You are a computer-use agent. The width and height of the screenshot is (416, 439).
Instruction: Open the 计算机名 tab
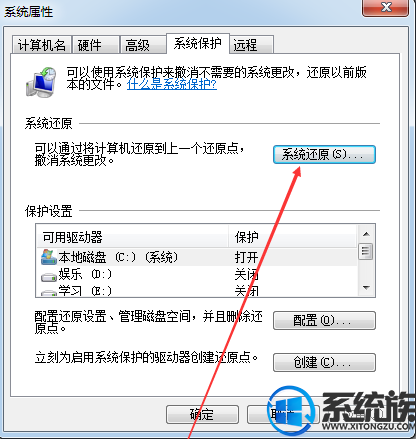(42, 45)
